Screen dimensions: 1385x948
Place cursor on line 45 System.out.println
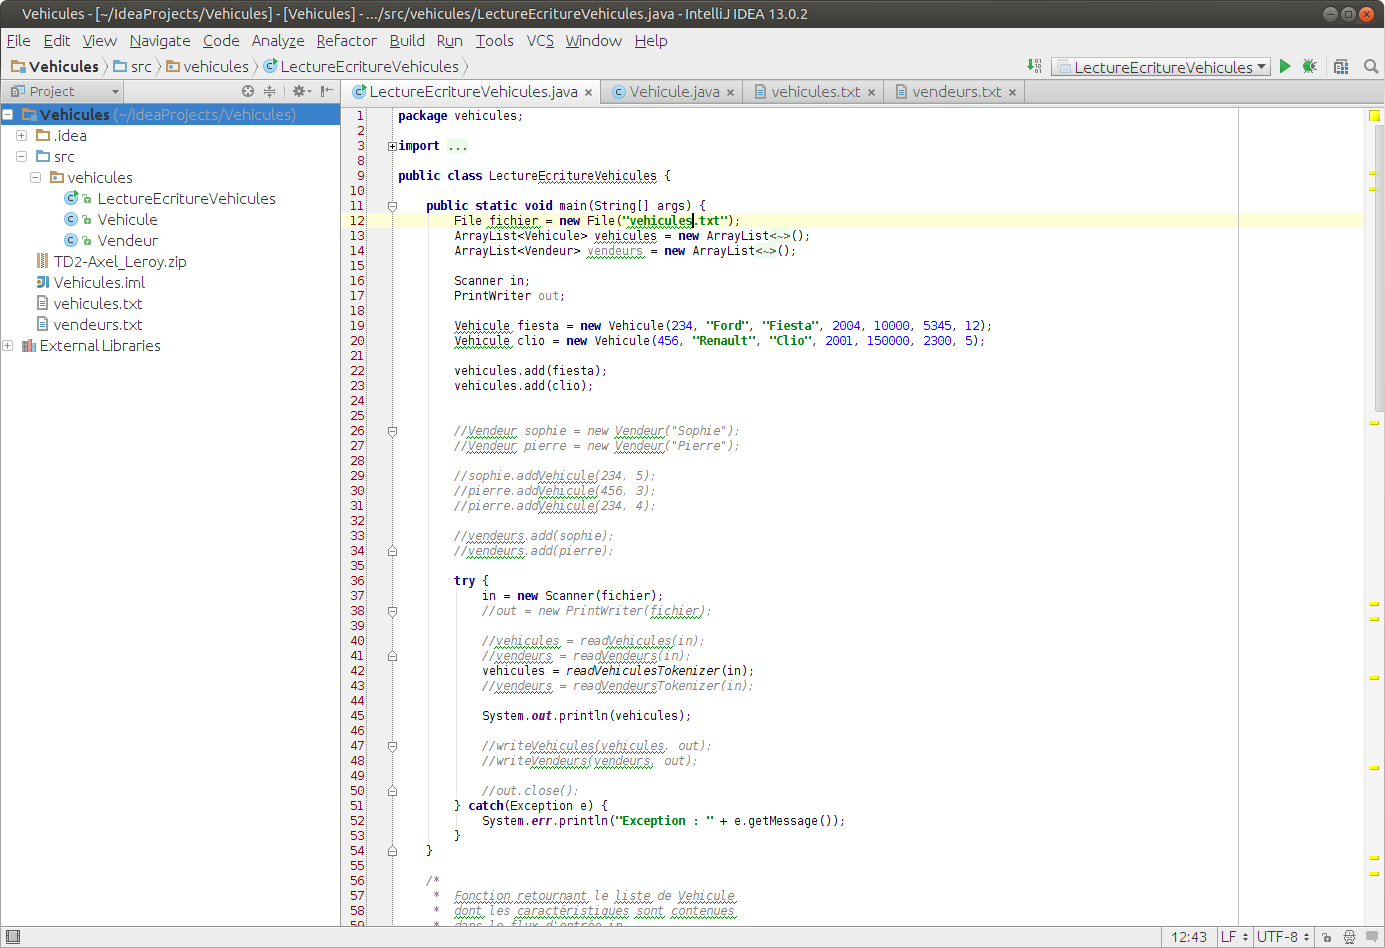click(x=586, y=716)
